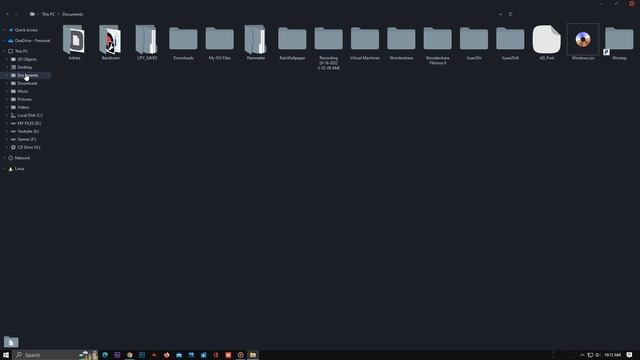Go back with the Back arrow
The height and width of the screenshot is (360, 640).
click(7, 14)
